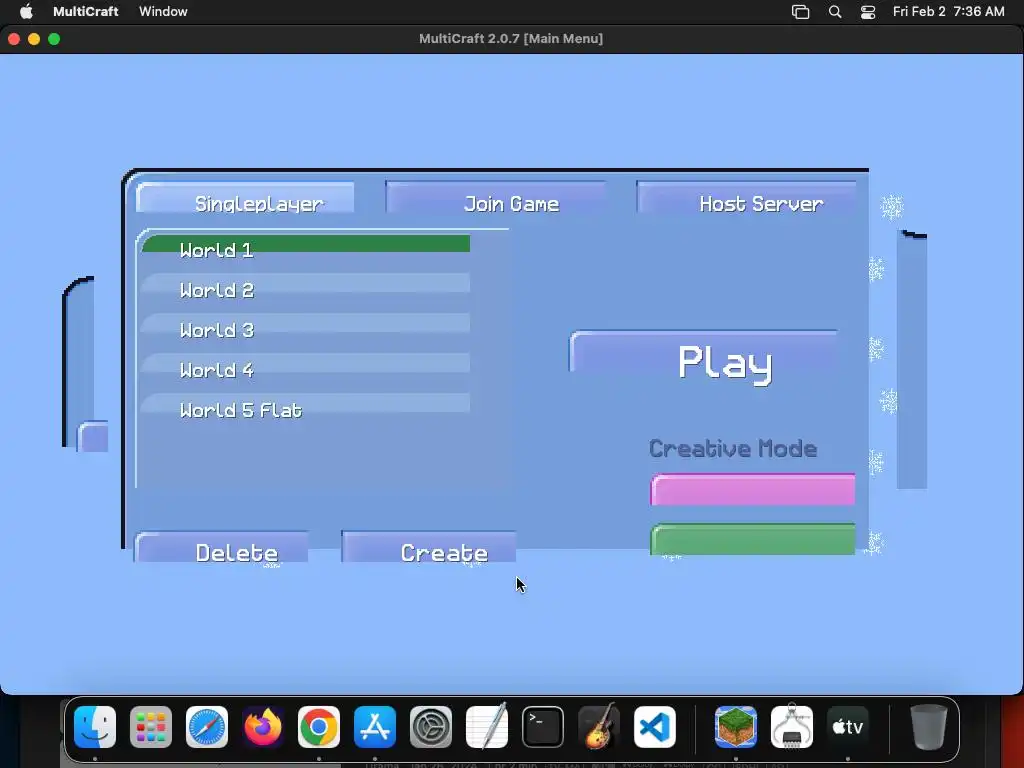1024x768 pixels.
Task: Open Visual Studio Code from the dock
Action: (x=655, y=727)
